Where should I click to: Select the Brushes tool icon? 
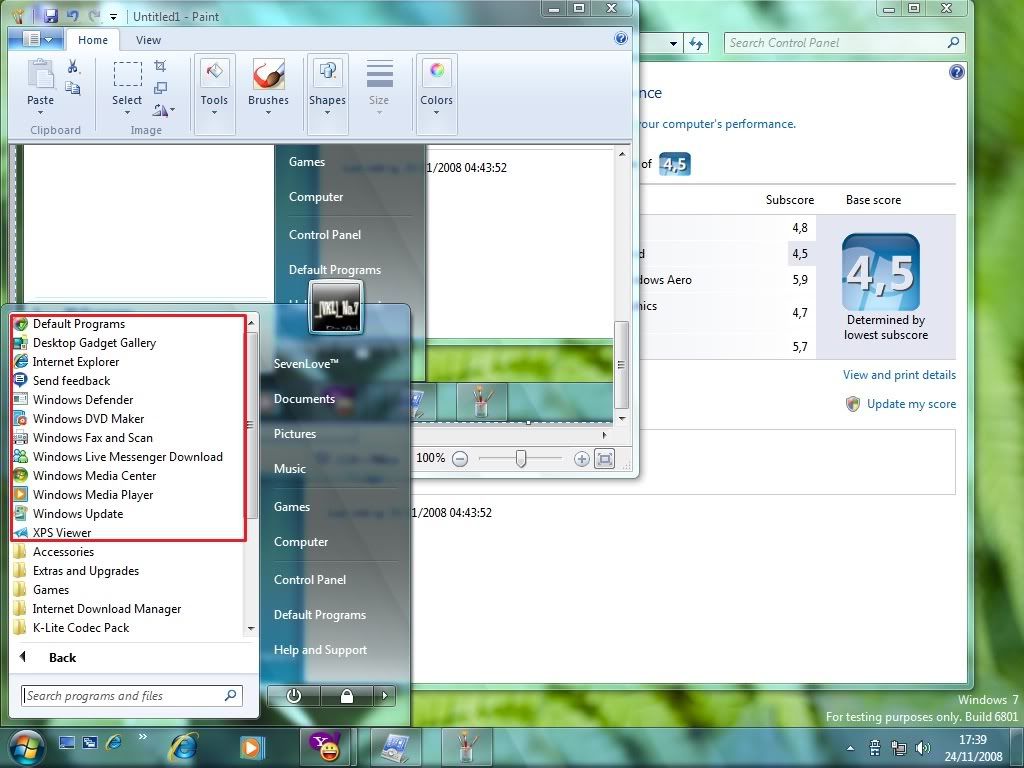coord(268,74)
